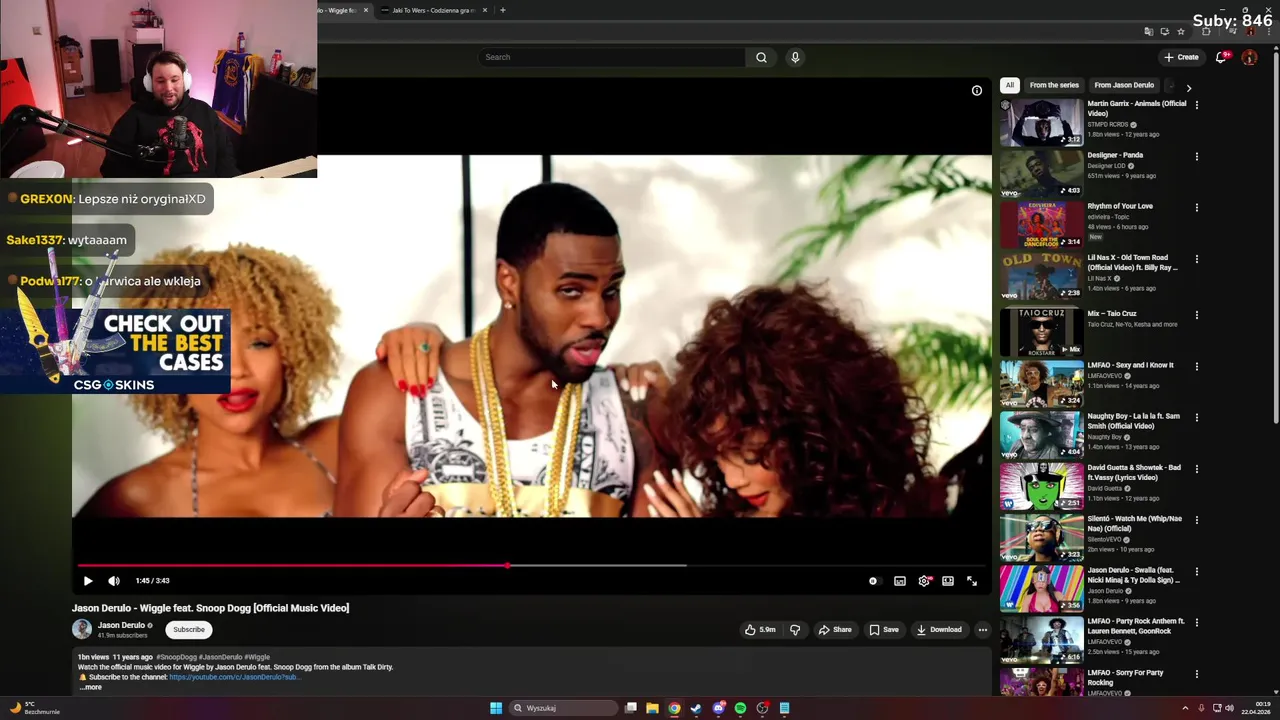Turn on subtitles/captions button
Image resolution: width=1280 pixels, height=720 pixels.
[900, 581]
